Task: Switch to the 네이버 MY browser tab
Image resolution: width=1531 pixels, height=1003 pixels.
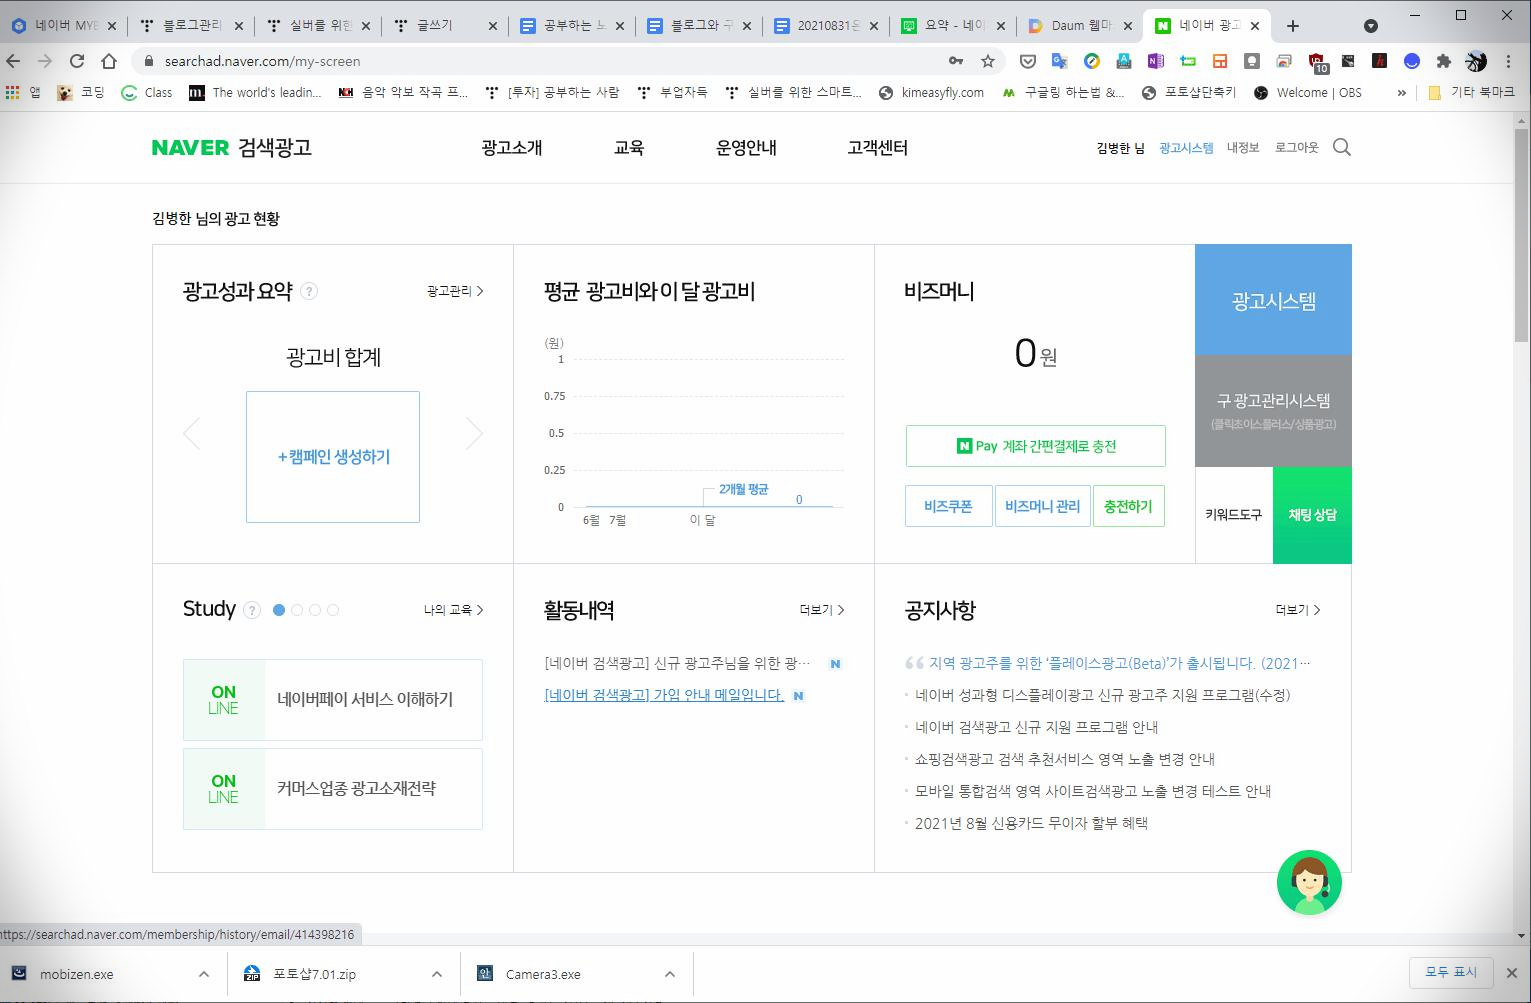Action: 63,26
